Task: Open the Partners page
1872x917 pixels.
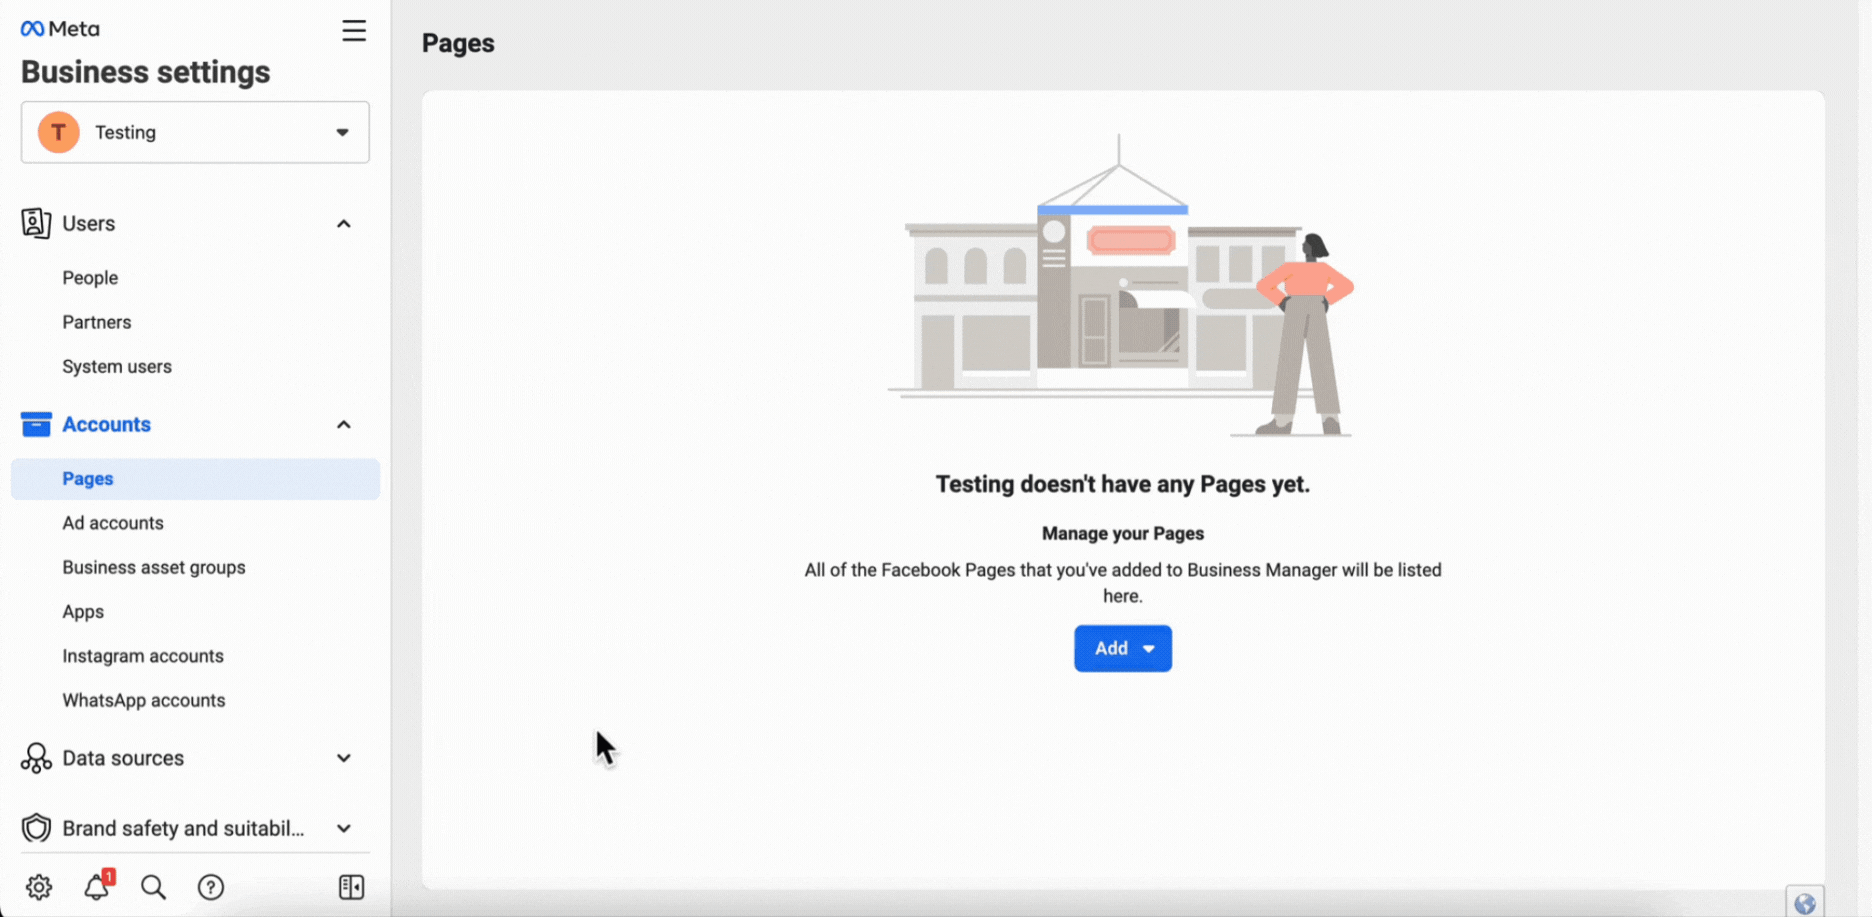Action: [97, 322]
